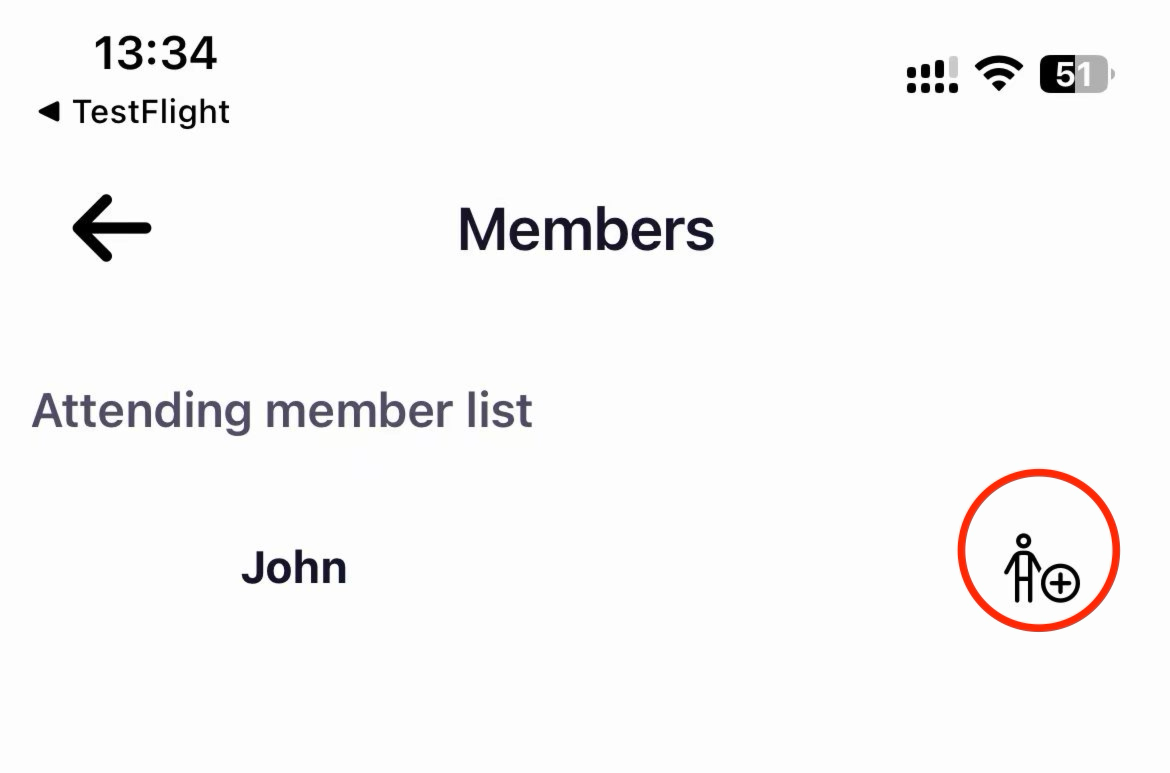Tap the cellular signal dots icon
1170x773 pixels.
[x=932, y=75]
